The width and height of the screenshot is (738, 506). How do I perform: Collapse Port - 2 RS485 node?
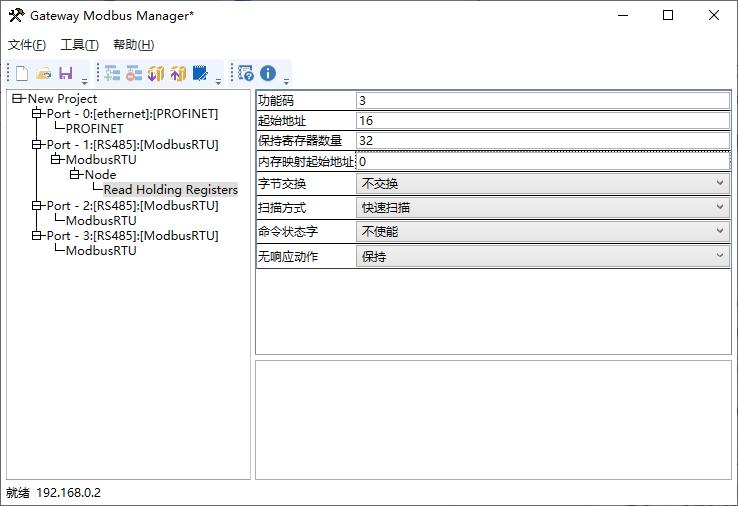[37, 206]
